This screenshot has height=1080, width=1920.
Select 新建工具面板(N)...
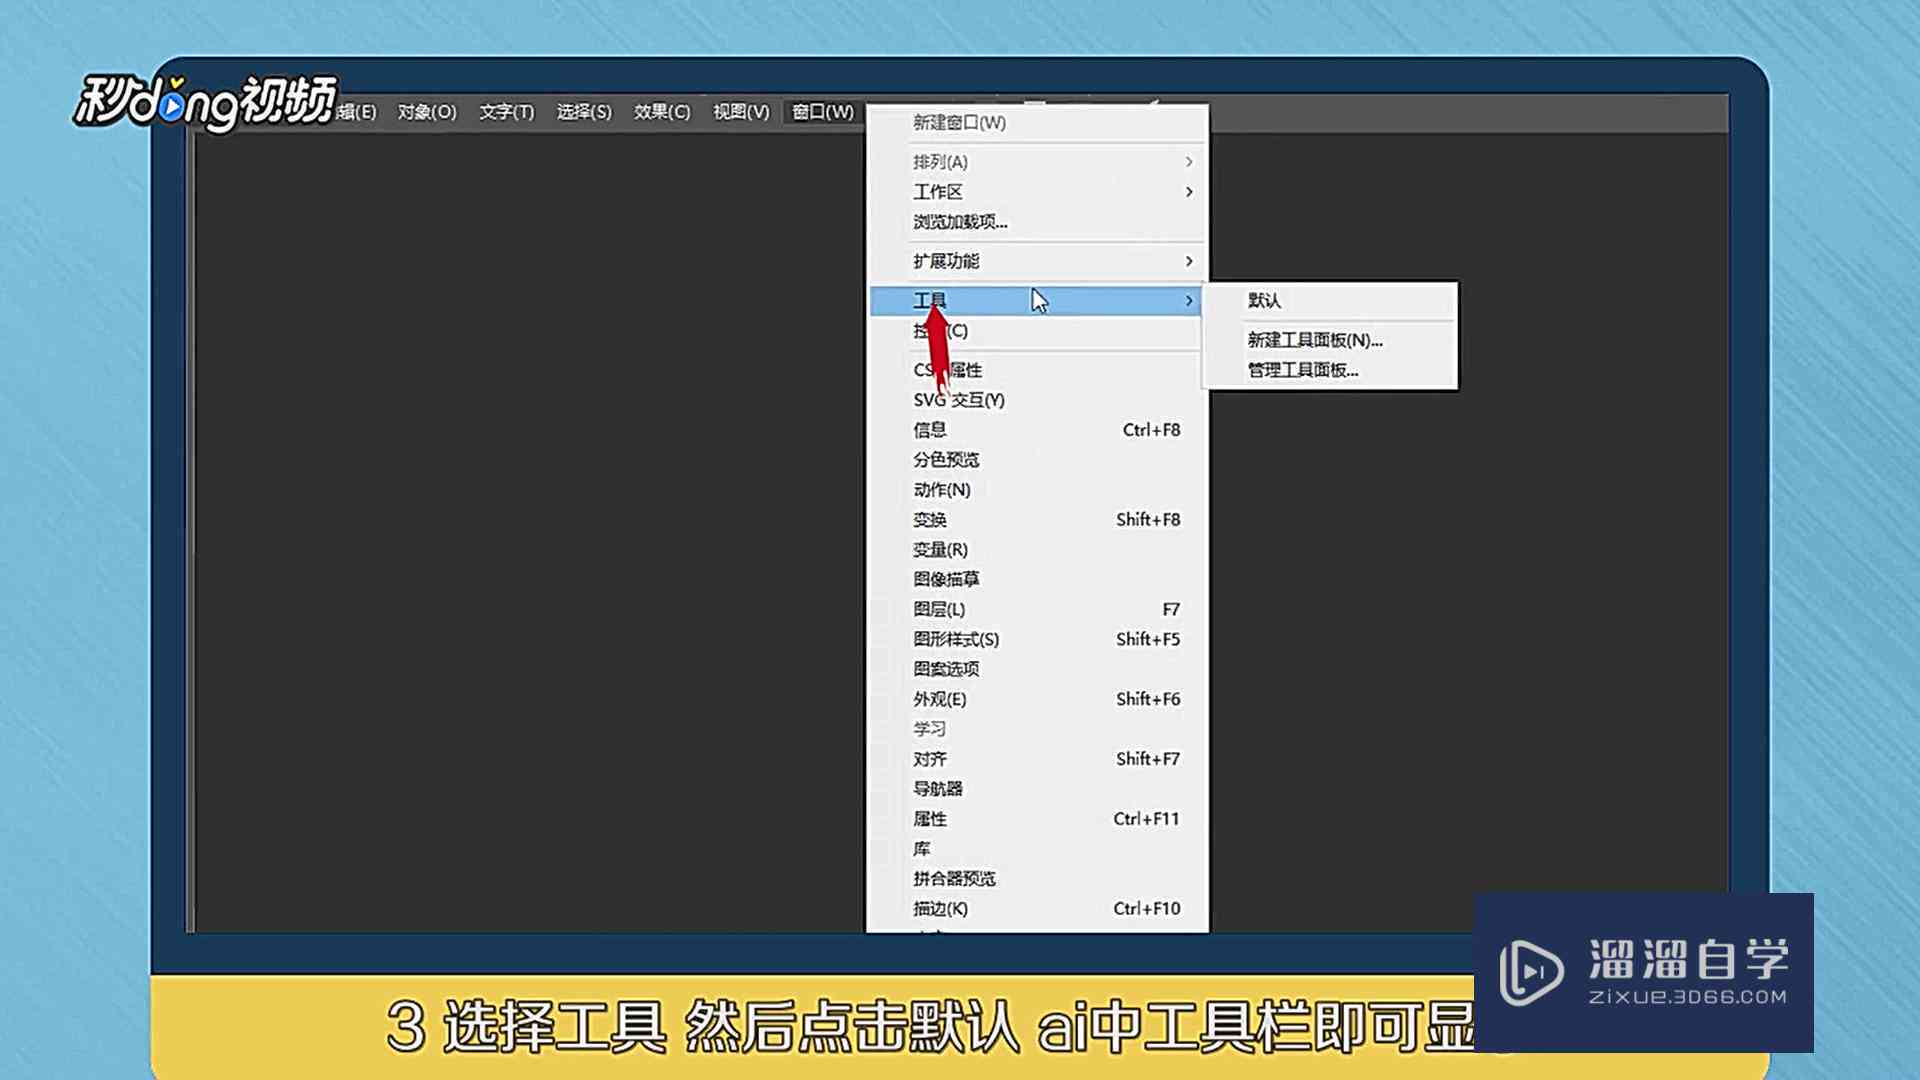click(x=1330, y=340)
